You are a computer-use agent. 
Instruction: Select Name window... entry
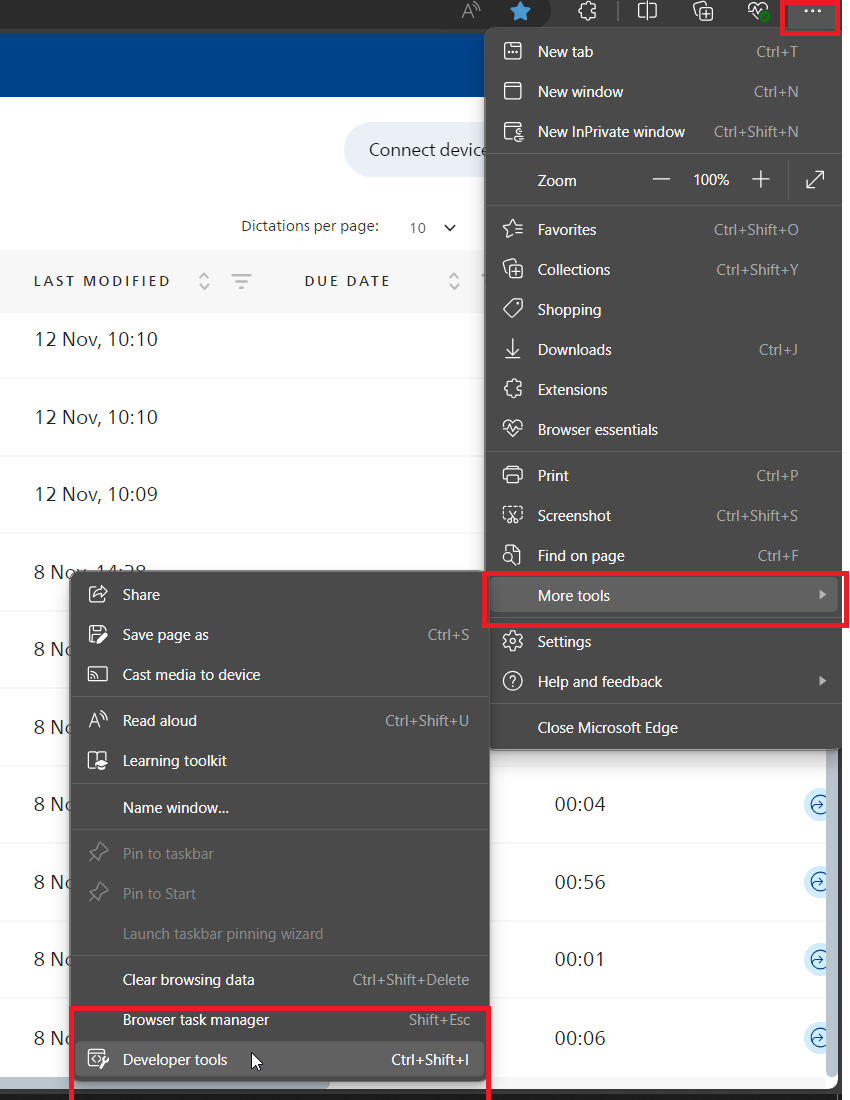[280, 807]
